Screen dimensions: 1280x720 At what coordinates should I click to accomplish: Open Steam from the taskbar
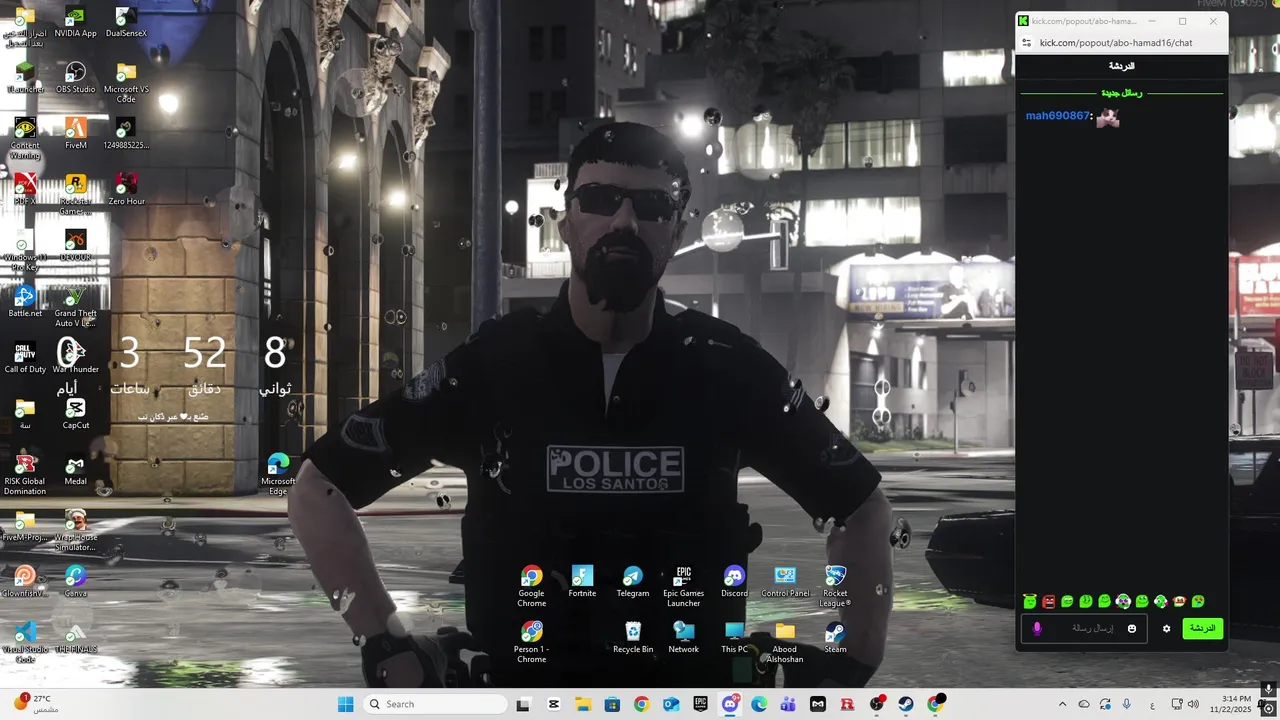point(906,704)
